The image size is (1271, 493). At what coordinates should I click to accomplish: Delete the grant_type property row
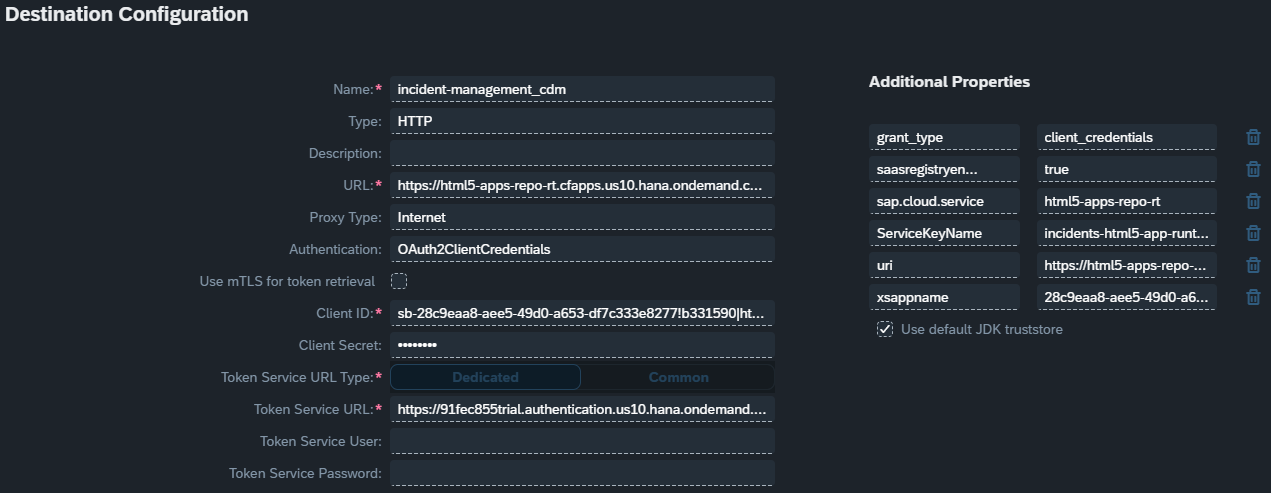(x=1253, y=137)
